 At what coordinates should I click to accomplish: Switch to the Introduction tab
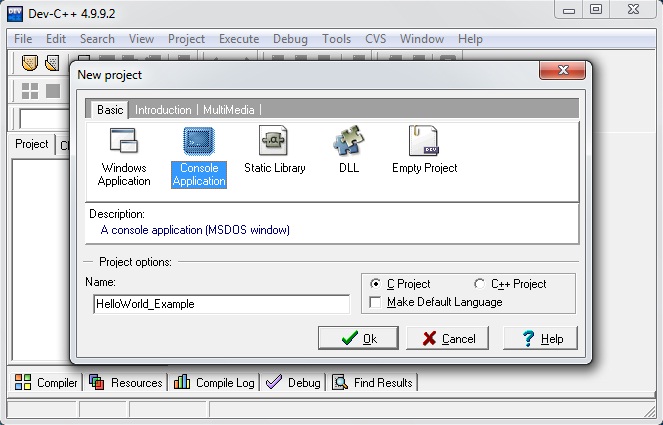(x=163, y=110)
